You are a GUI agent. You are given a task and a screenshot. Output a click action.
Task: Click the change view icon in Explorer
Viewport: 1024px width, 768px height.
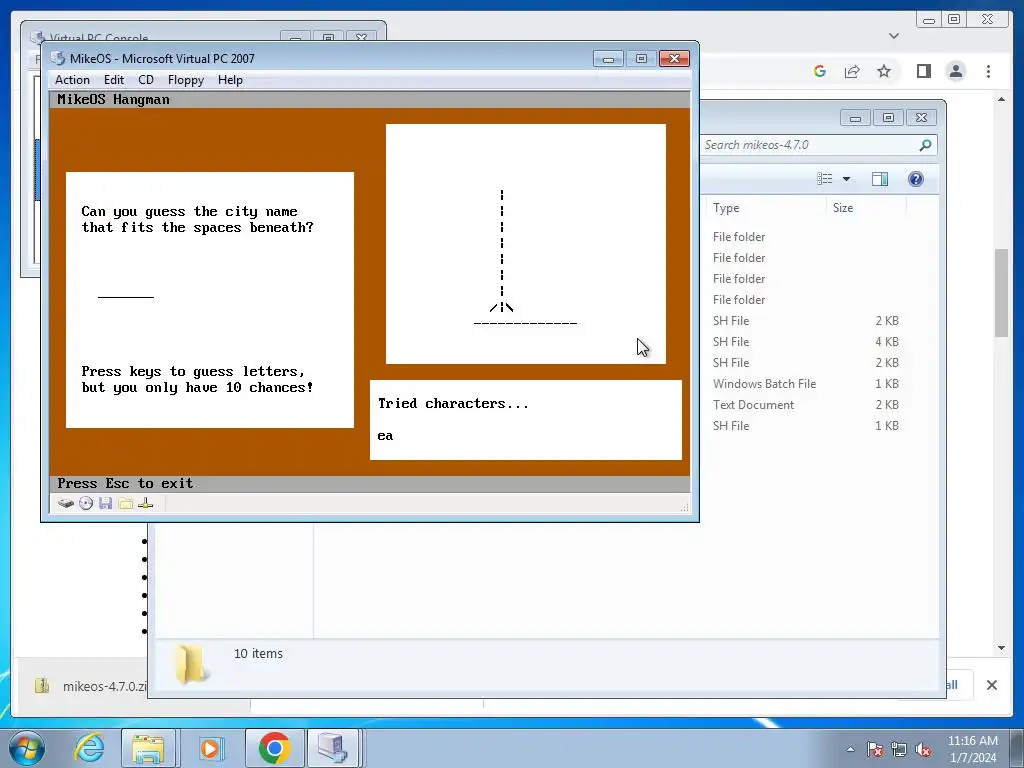pos(825,179)
